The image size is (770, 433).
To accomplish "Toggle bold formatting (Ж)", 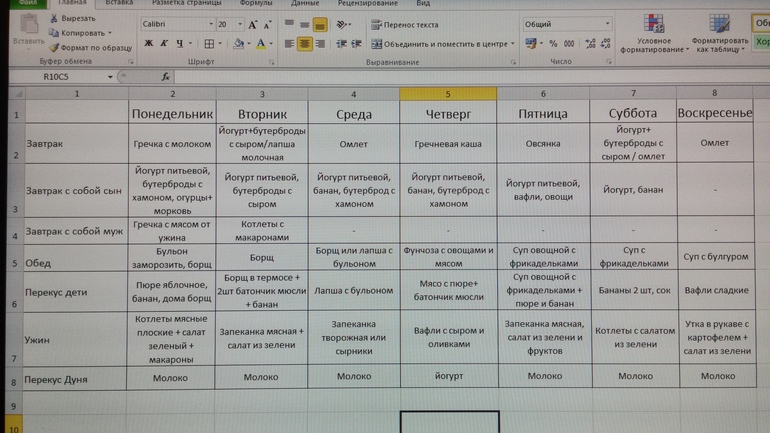I will tap(149, 44).
